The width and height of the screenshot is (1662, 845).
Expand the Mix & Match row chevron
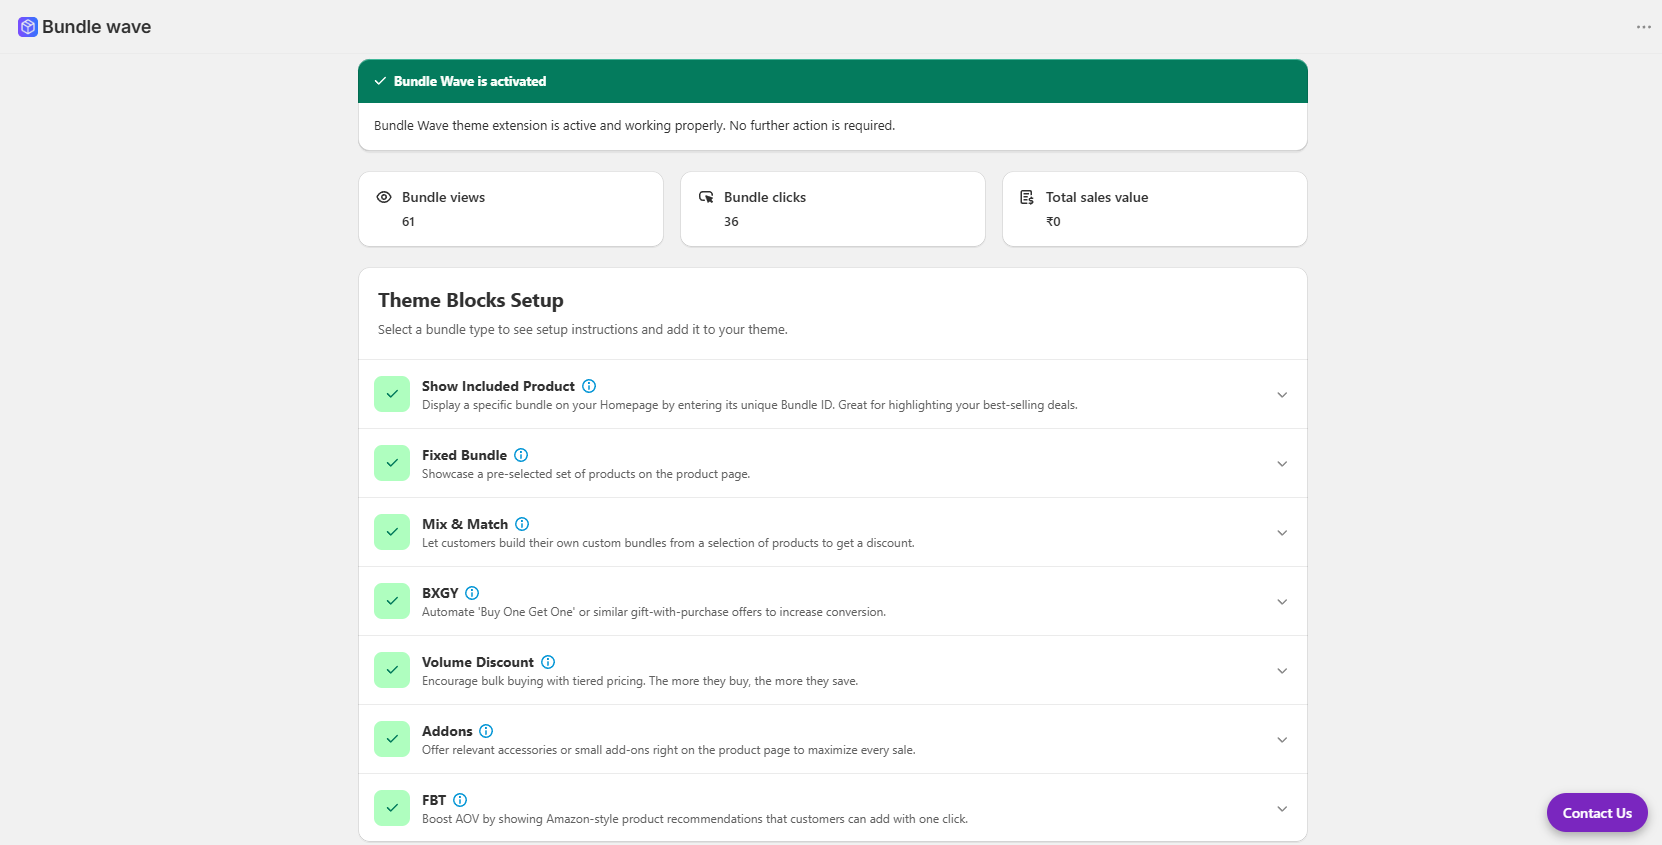pyautogui.click(x=1282, y=533)
